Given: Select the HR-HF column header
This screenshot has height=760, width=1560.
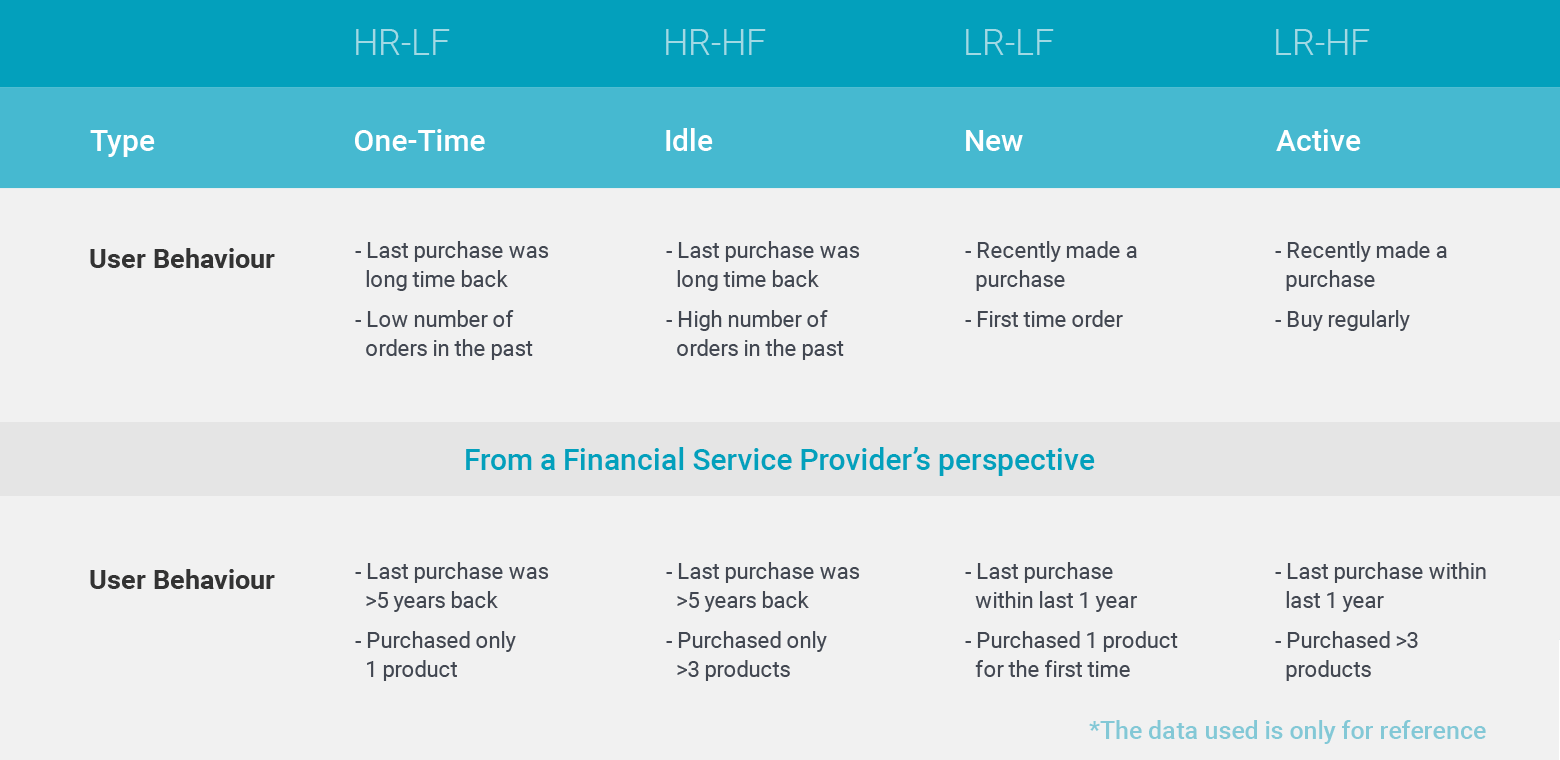Looking at the screenshot, I should click(x=713, y=43).
